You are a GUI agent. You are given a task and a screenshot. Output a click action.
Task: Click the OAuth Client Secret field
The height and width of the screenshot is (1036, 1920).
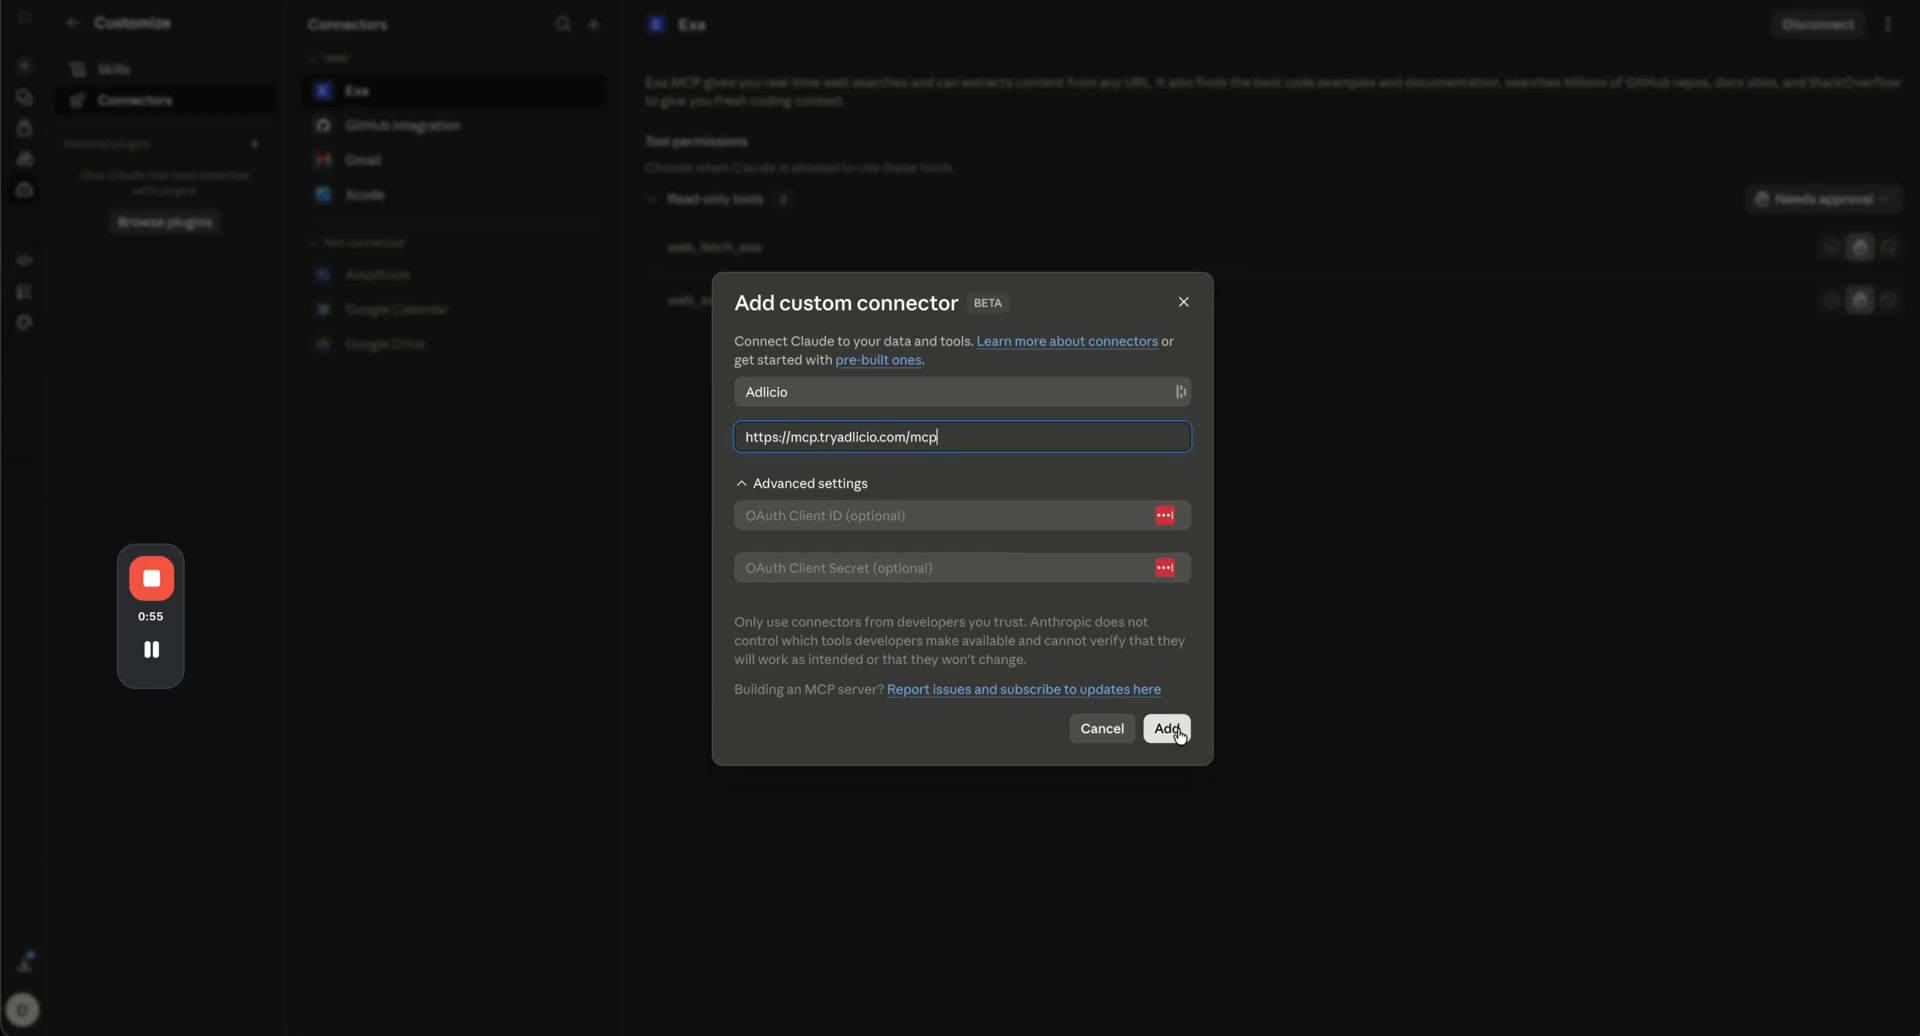(x=962, y=568)
